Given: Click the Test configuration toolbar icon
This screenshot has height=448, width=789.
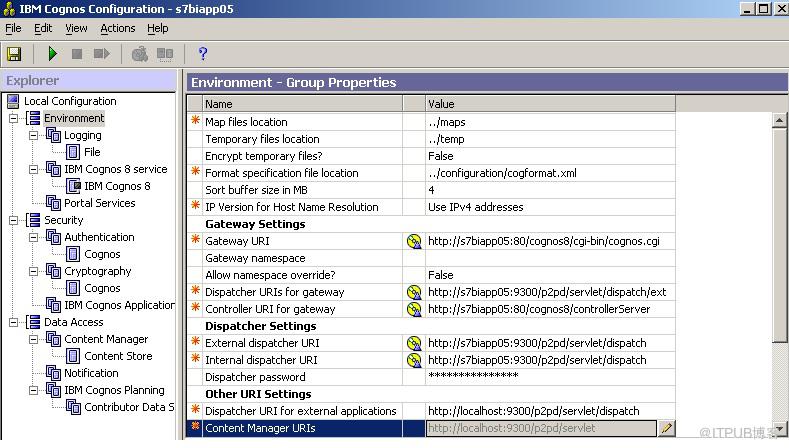Looking at the screenshot, I should click(x=139, y=54).
